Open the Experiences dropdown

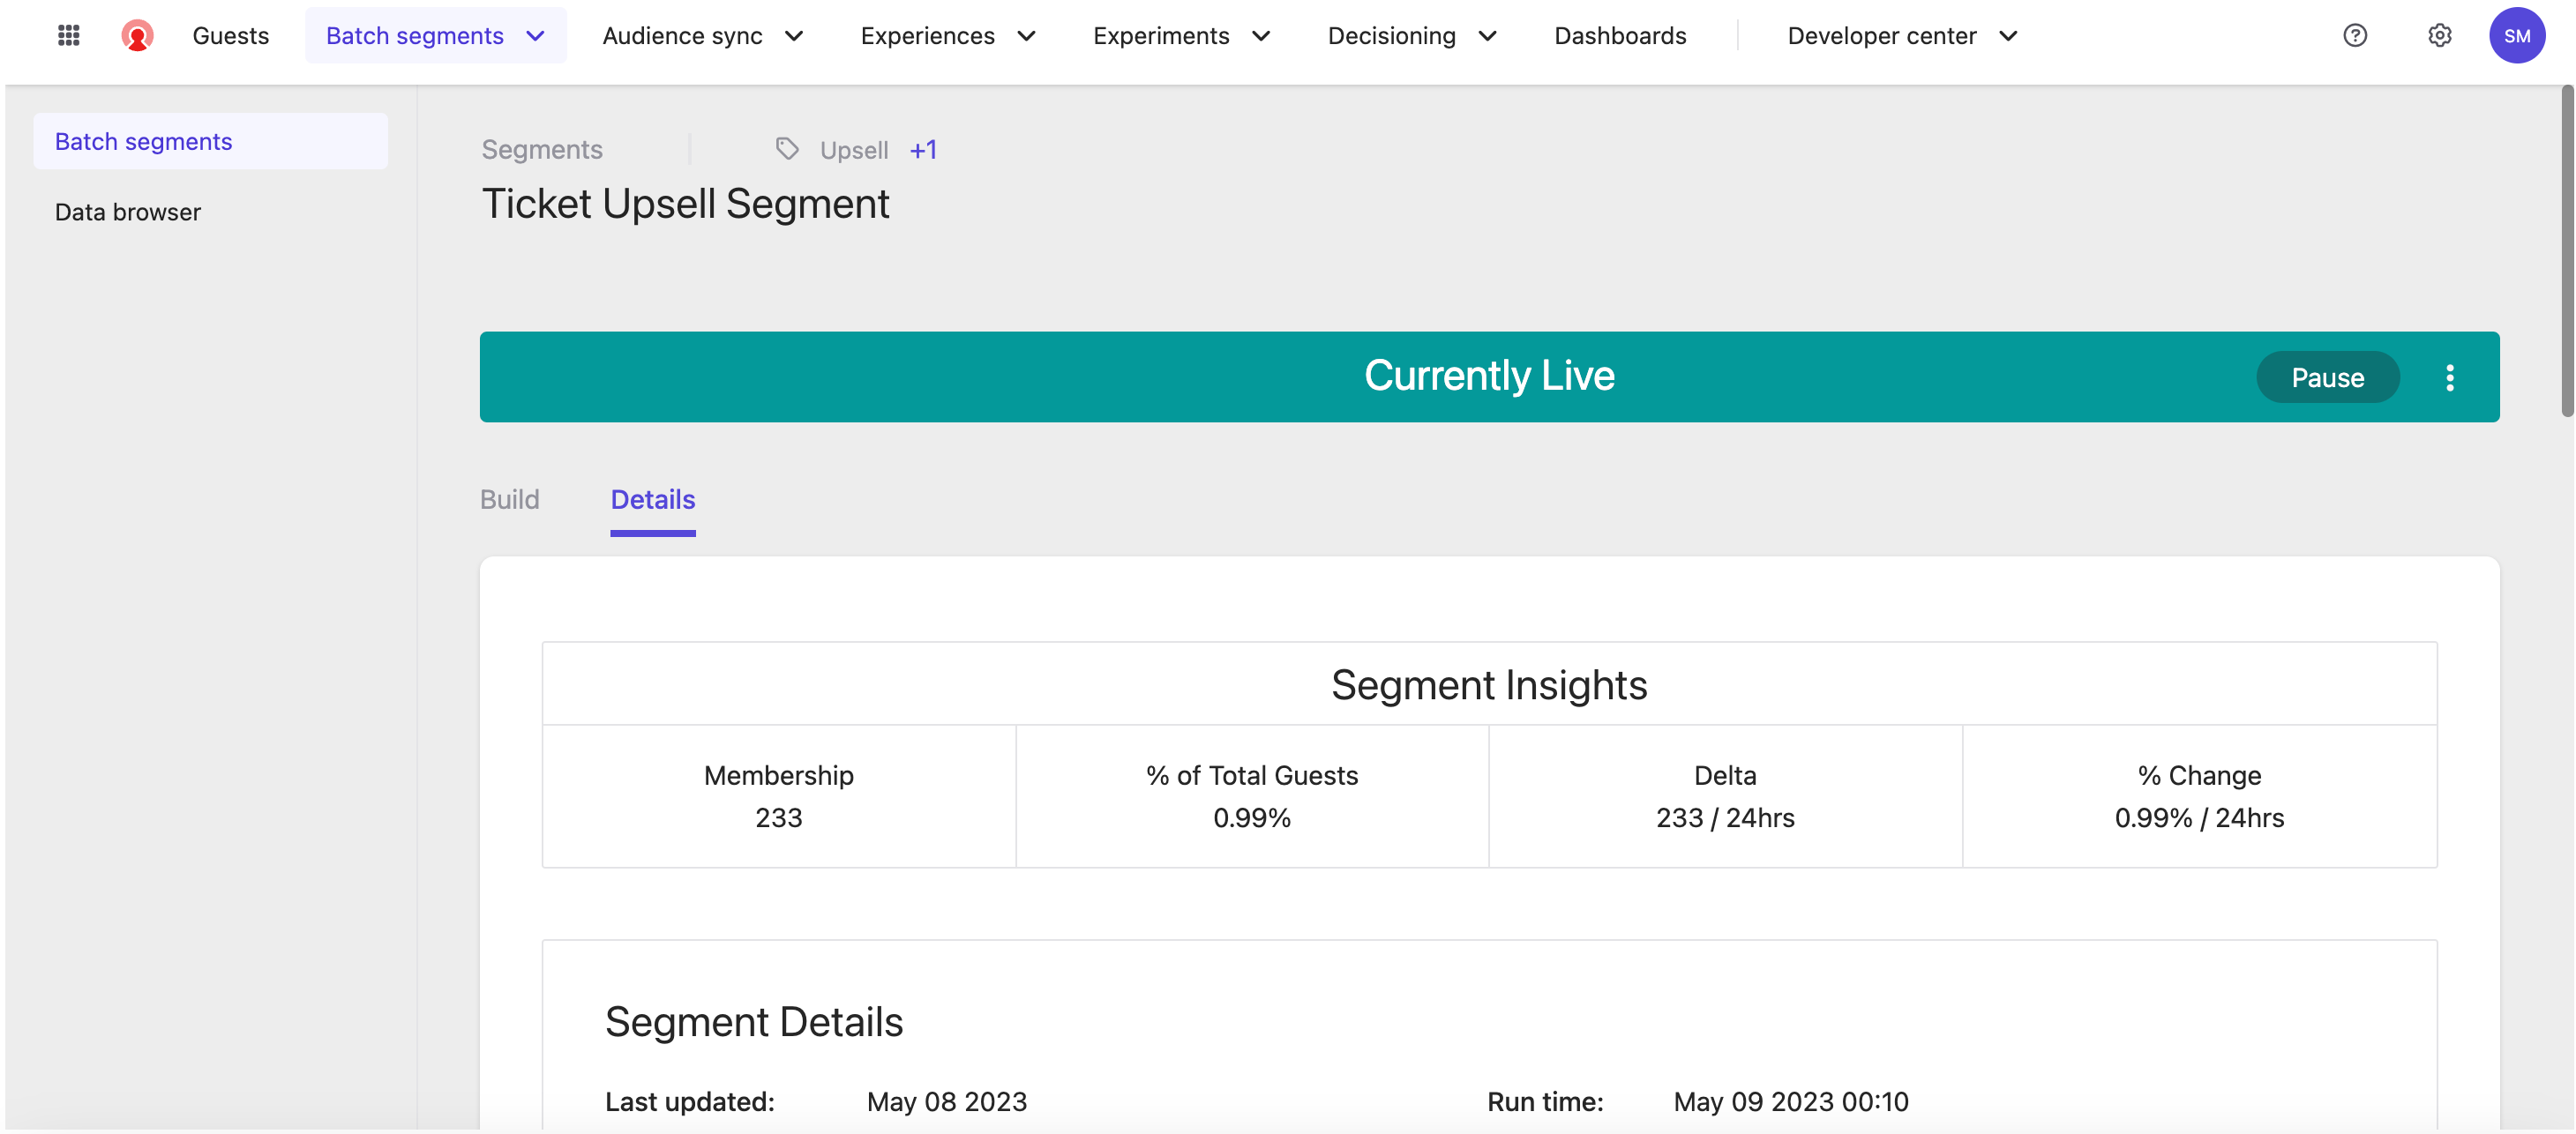947,36
